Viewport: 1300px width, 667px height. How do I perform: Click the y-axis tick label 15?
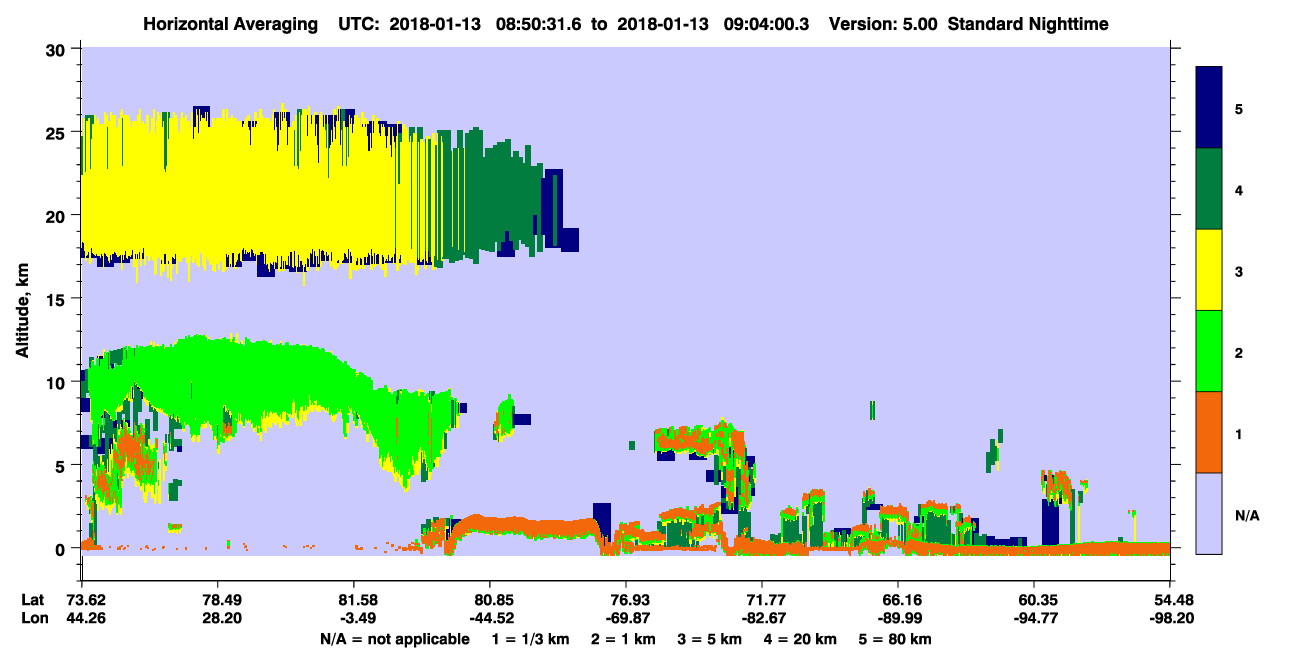(57, 299)
